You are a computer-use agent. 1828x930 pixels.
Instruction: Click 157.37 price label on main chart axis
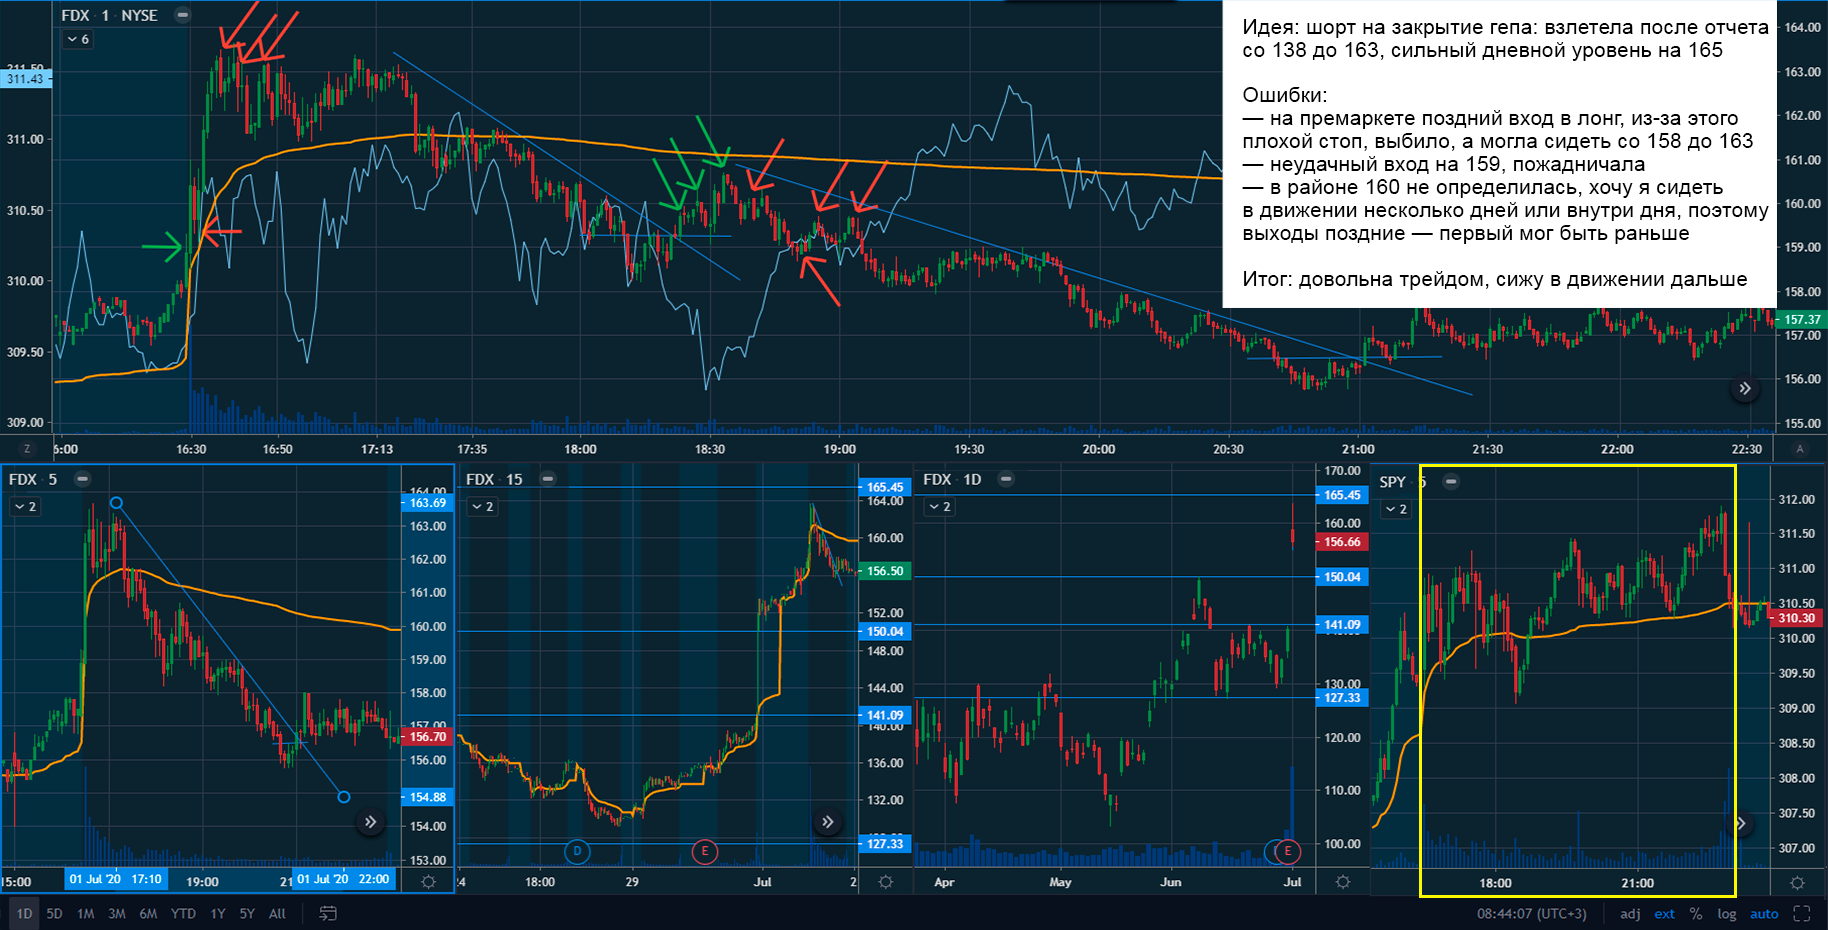coord(1802,319)
